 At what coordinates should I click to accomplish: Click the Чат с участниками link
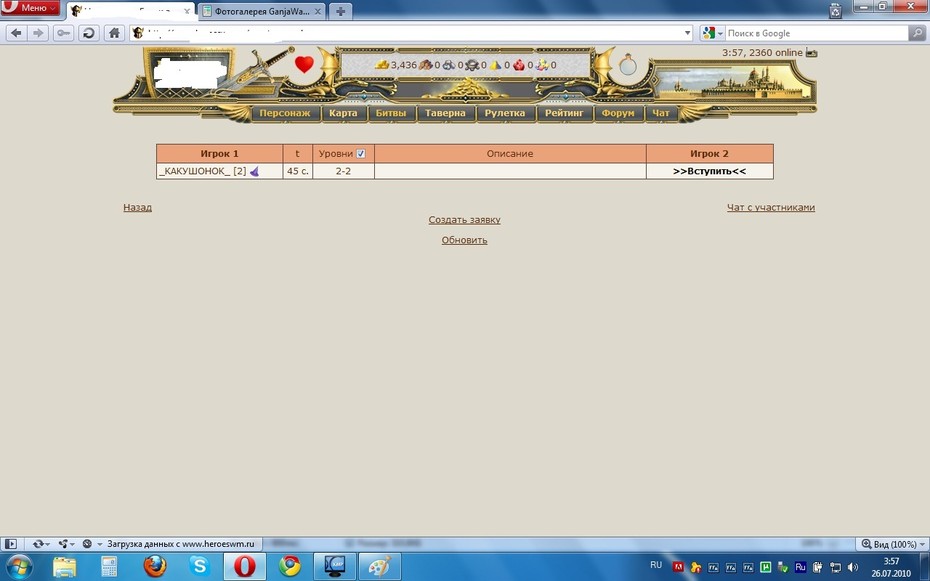coord(771,208)
